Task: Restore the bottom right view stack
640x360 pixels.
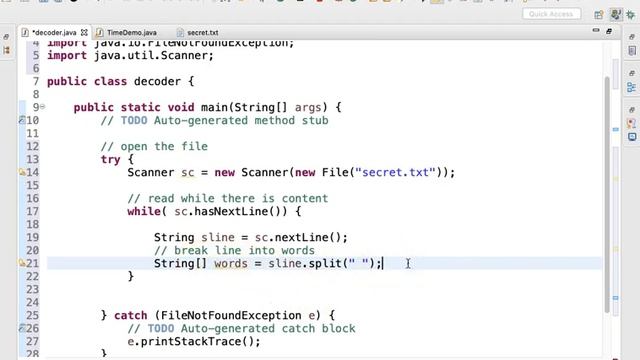Action: pyautogui.click(x=632, y=110)
